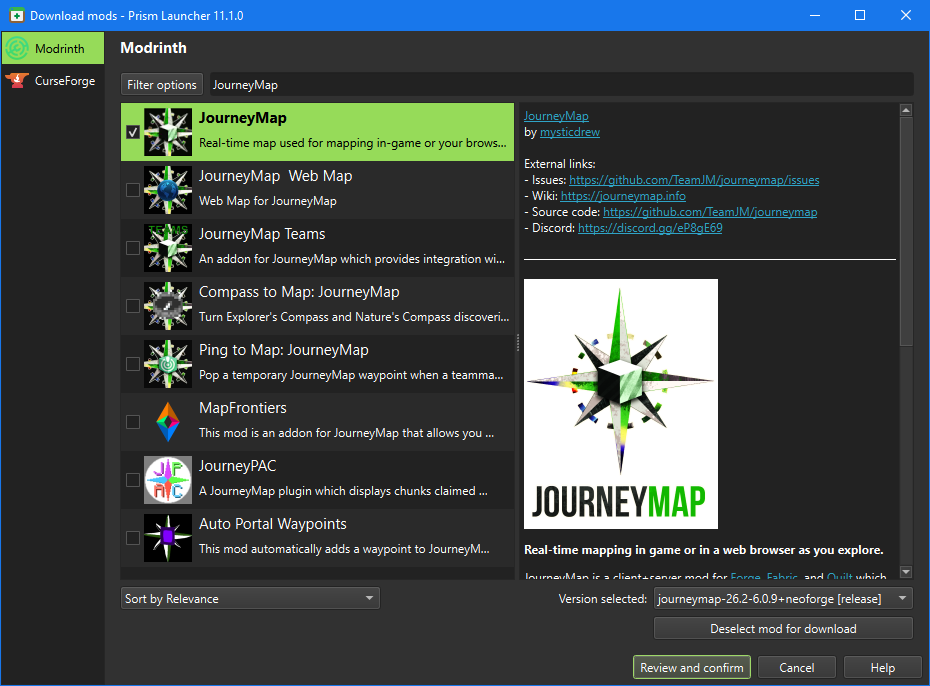Click the Help button
The height and width of the screenshot is (686, 930).
coord(883,668)
